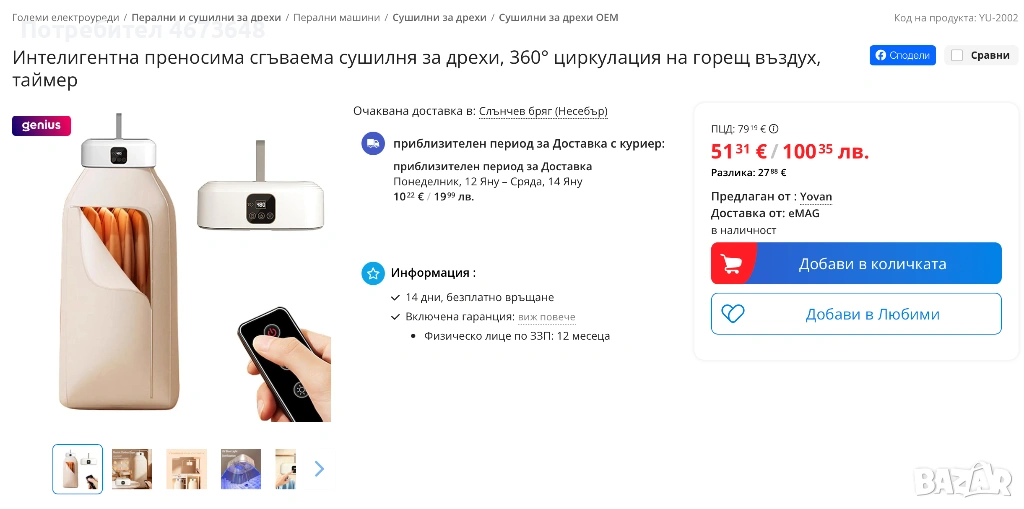Select the second product thumbnail
1024x509 pixels.
pos(132,469)
